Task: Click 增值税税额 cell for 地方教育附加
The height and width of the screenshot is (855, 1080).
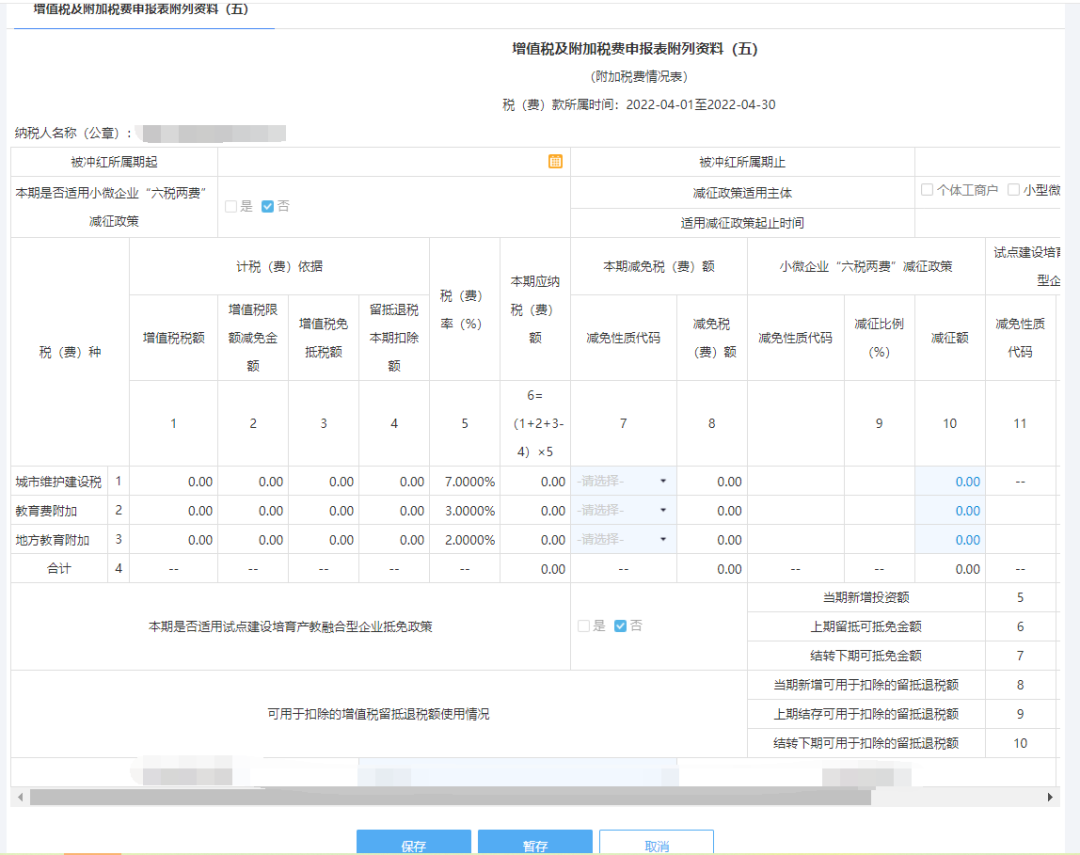Action: (x=174, y=540)
